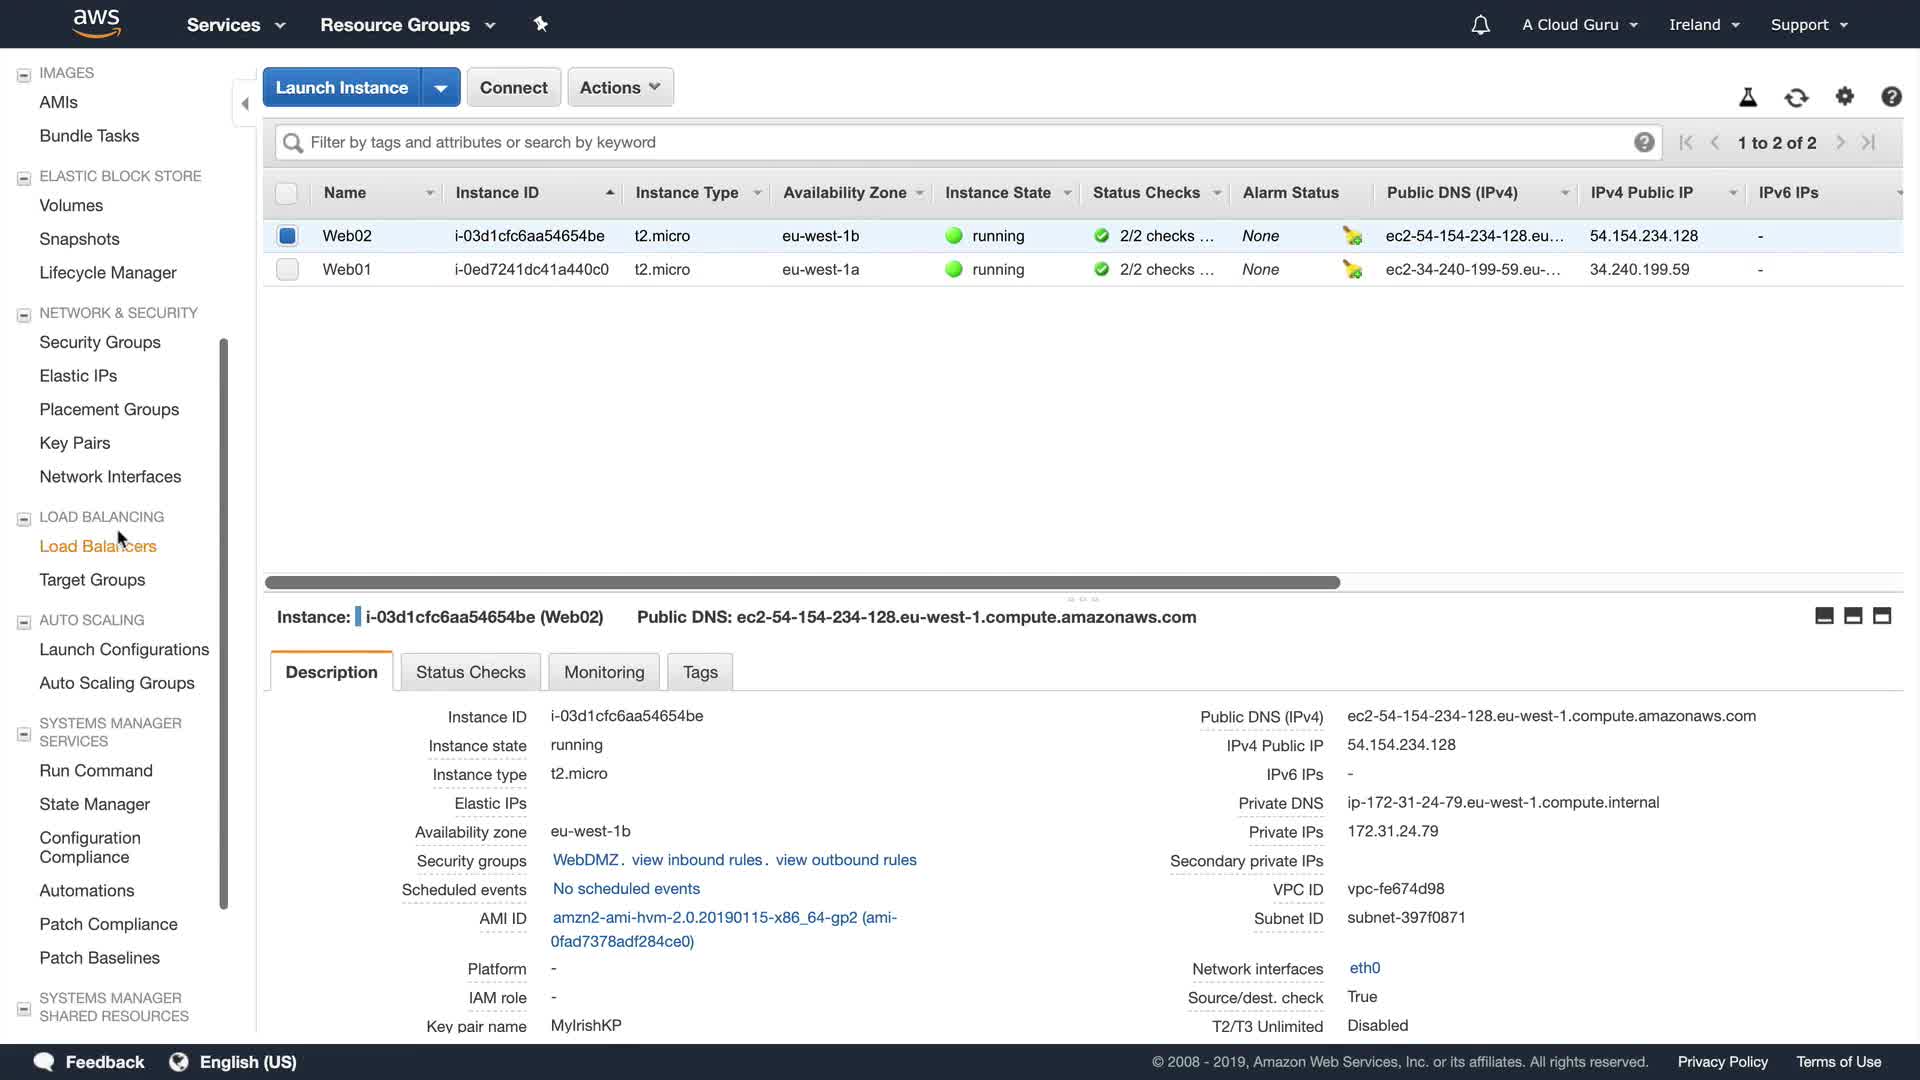Click the instance filter search field
Screen dimensions: 1920x1080
point(960,142)
